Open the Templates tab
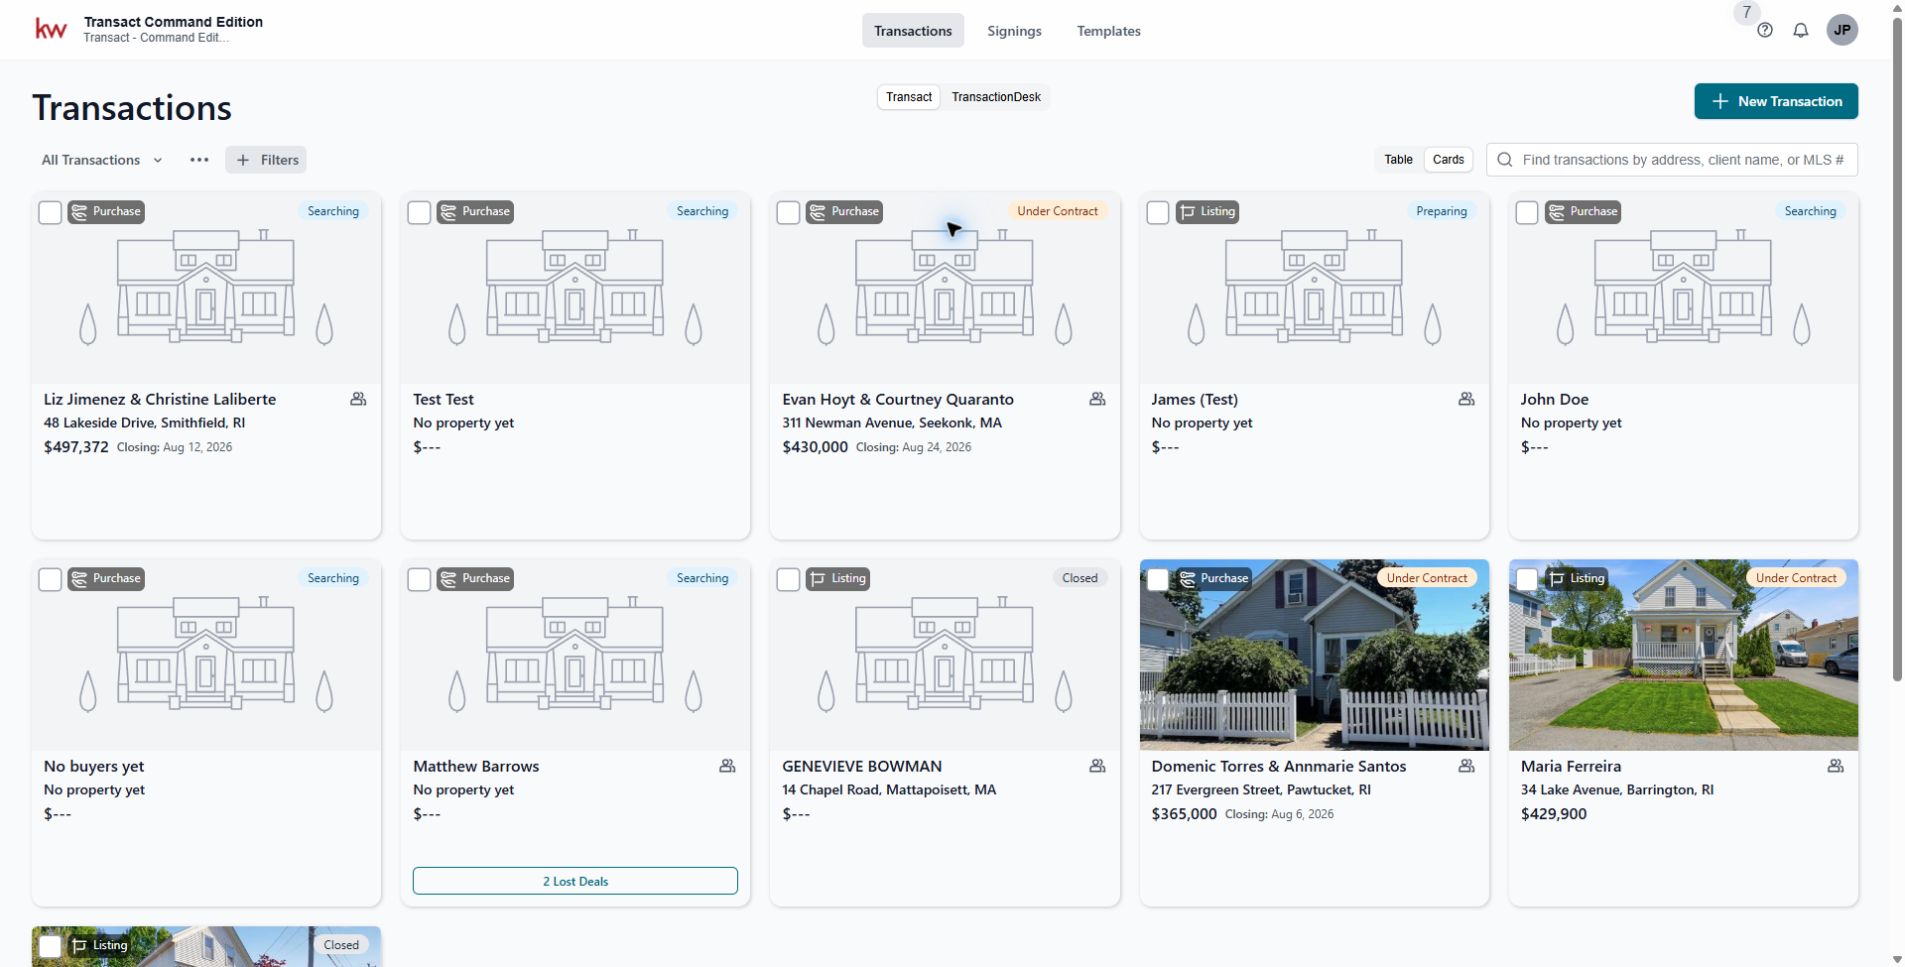Screen dimensions: 1905x967 pos(1108,31)
